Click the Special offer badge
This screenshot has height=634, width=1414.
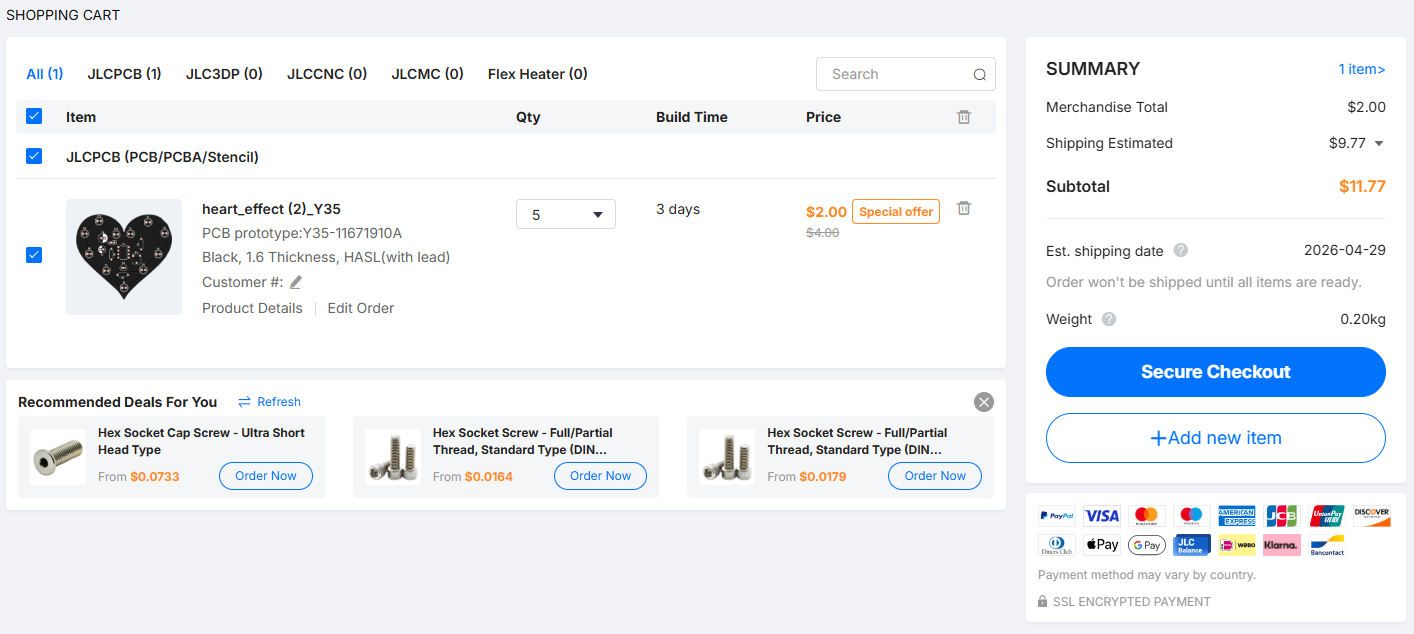point(896,212)
